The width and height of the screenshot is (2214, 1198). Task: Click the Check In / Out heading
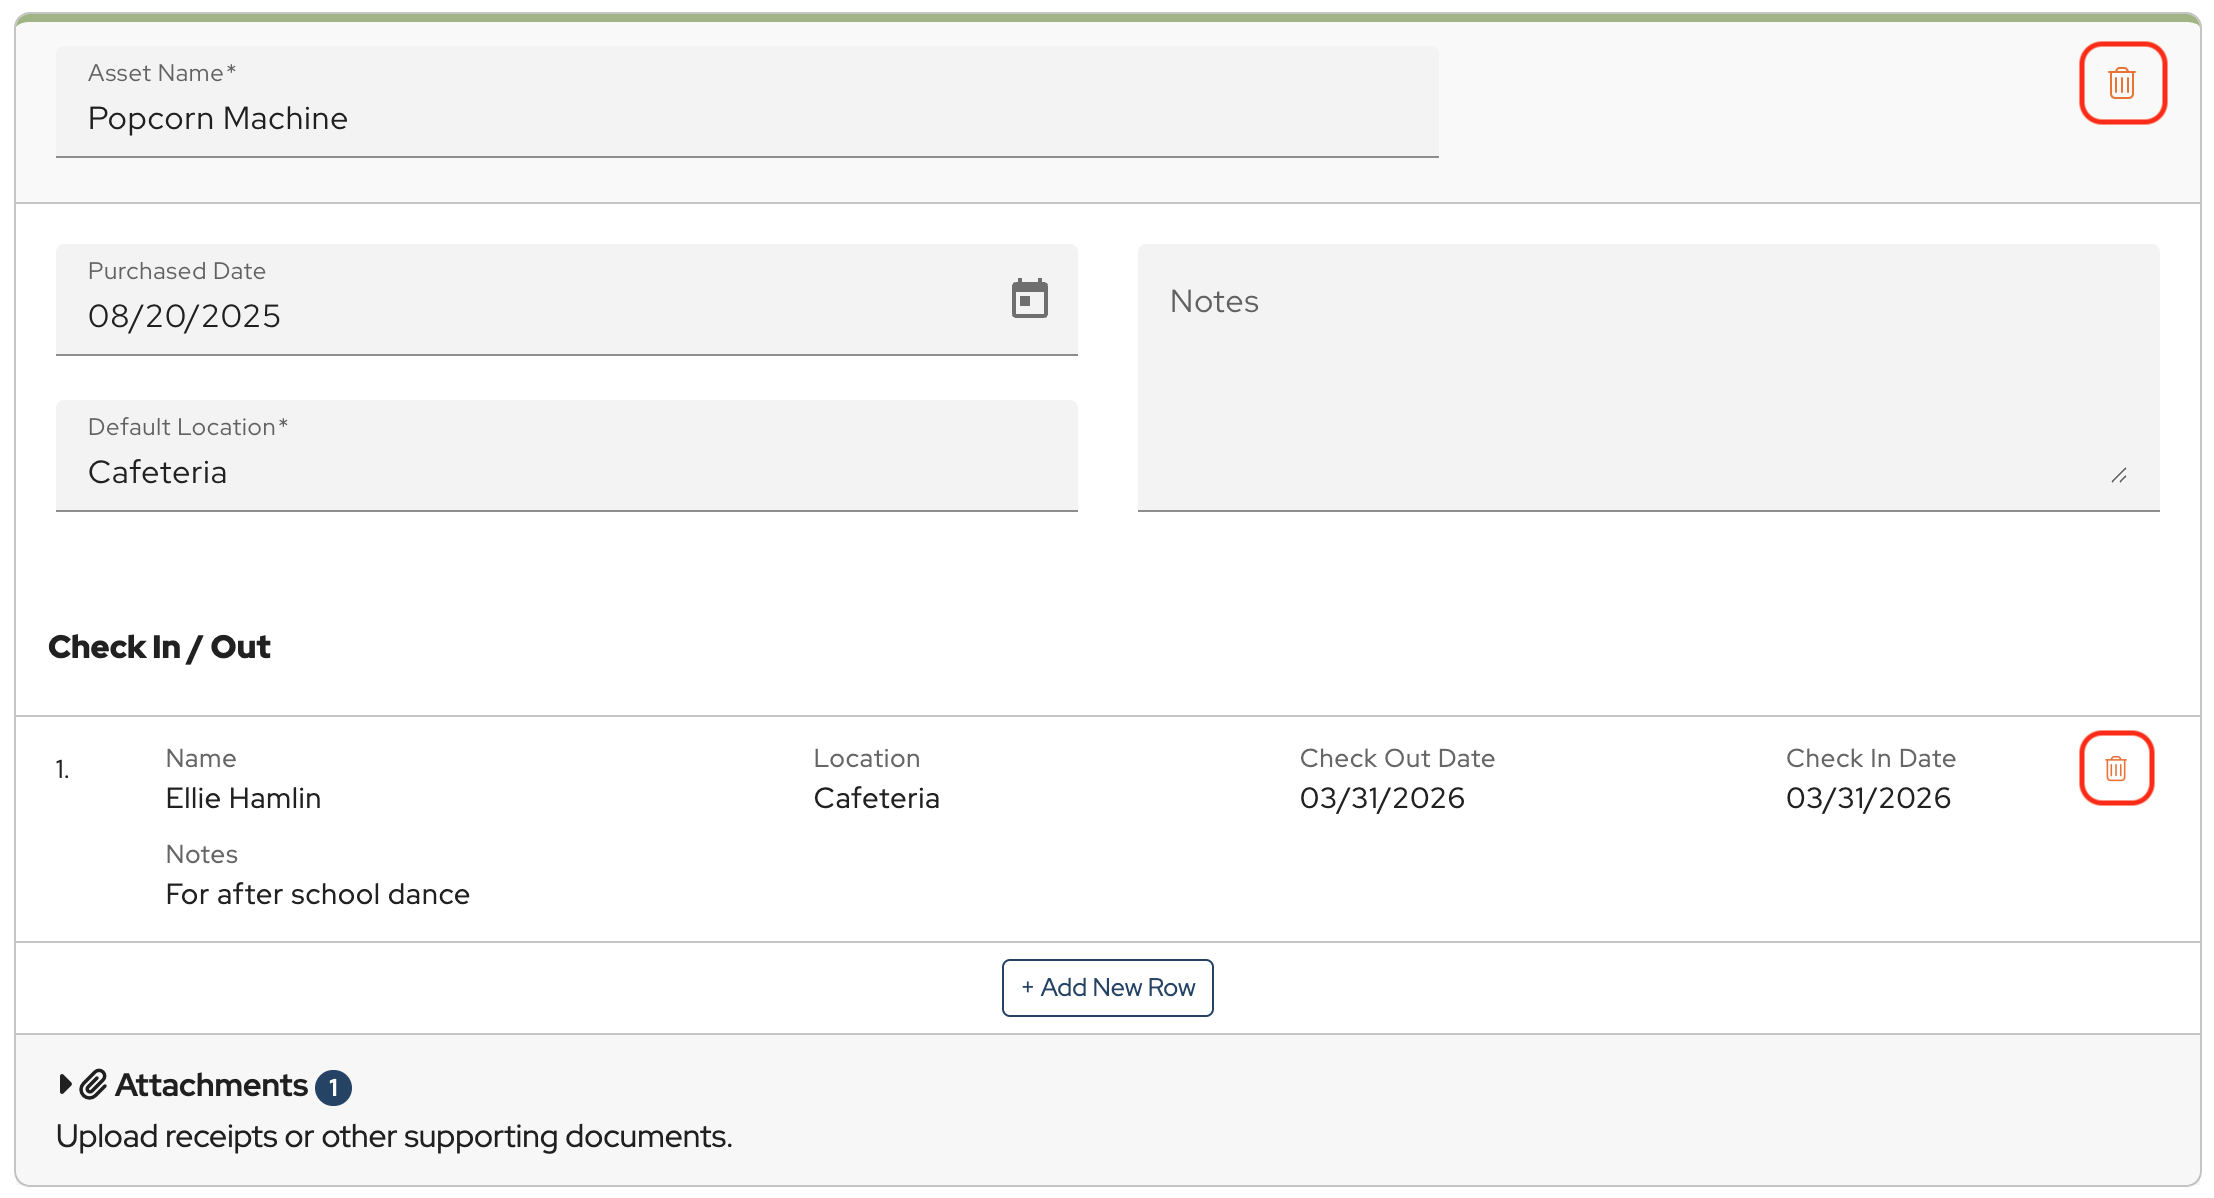pyautogui.click(x=159, y=647)
